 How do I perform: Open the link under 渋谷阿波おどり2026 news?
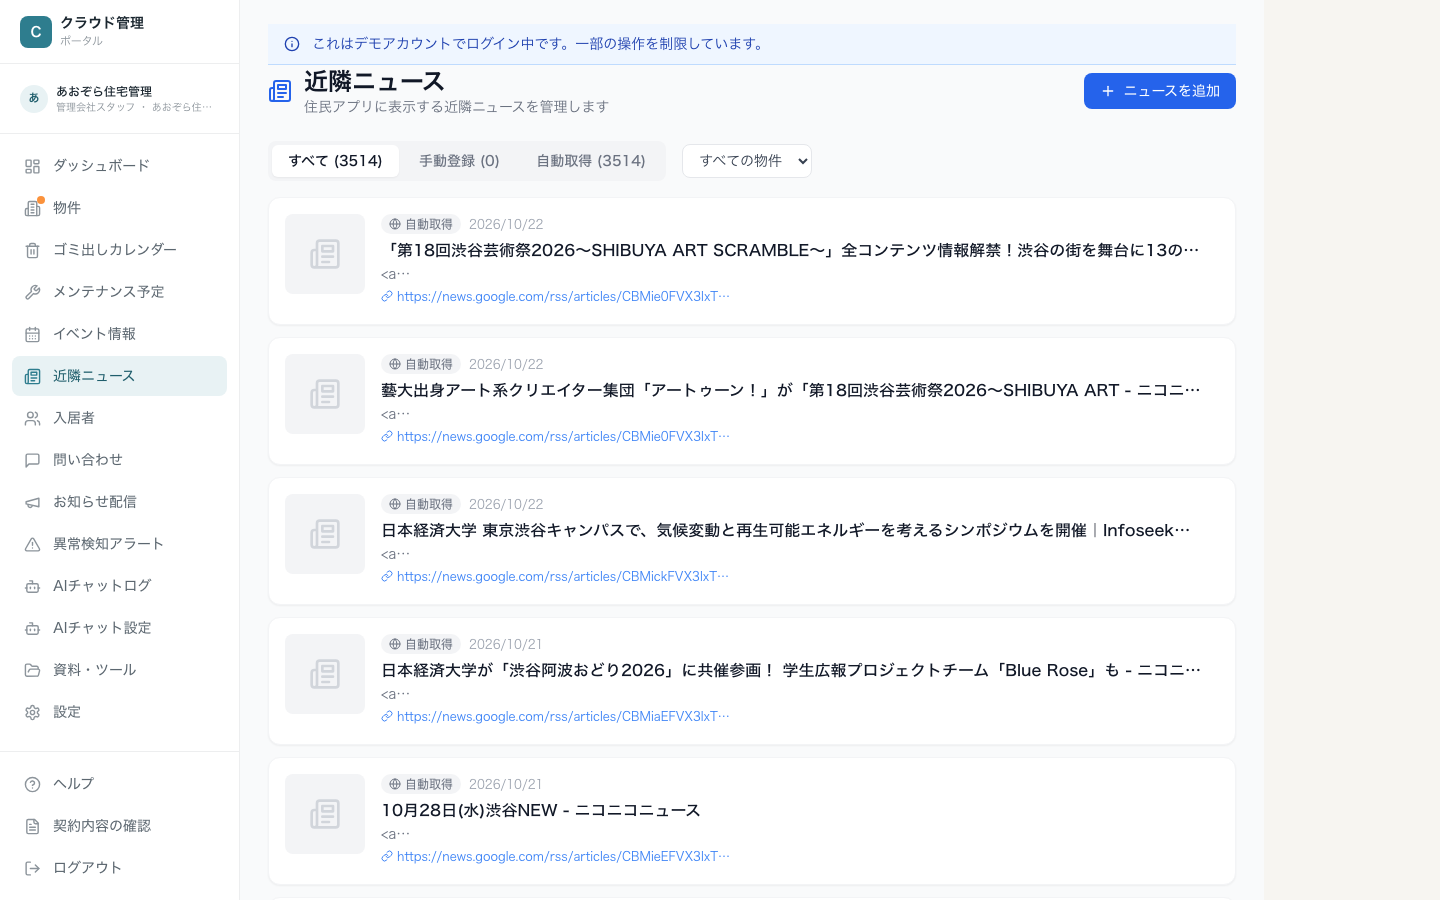point(563,716)
